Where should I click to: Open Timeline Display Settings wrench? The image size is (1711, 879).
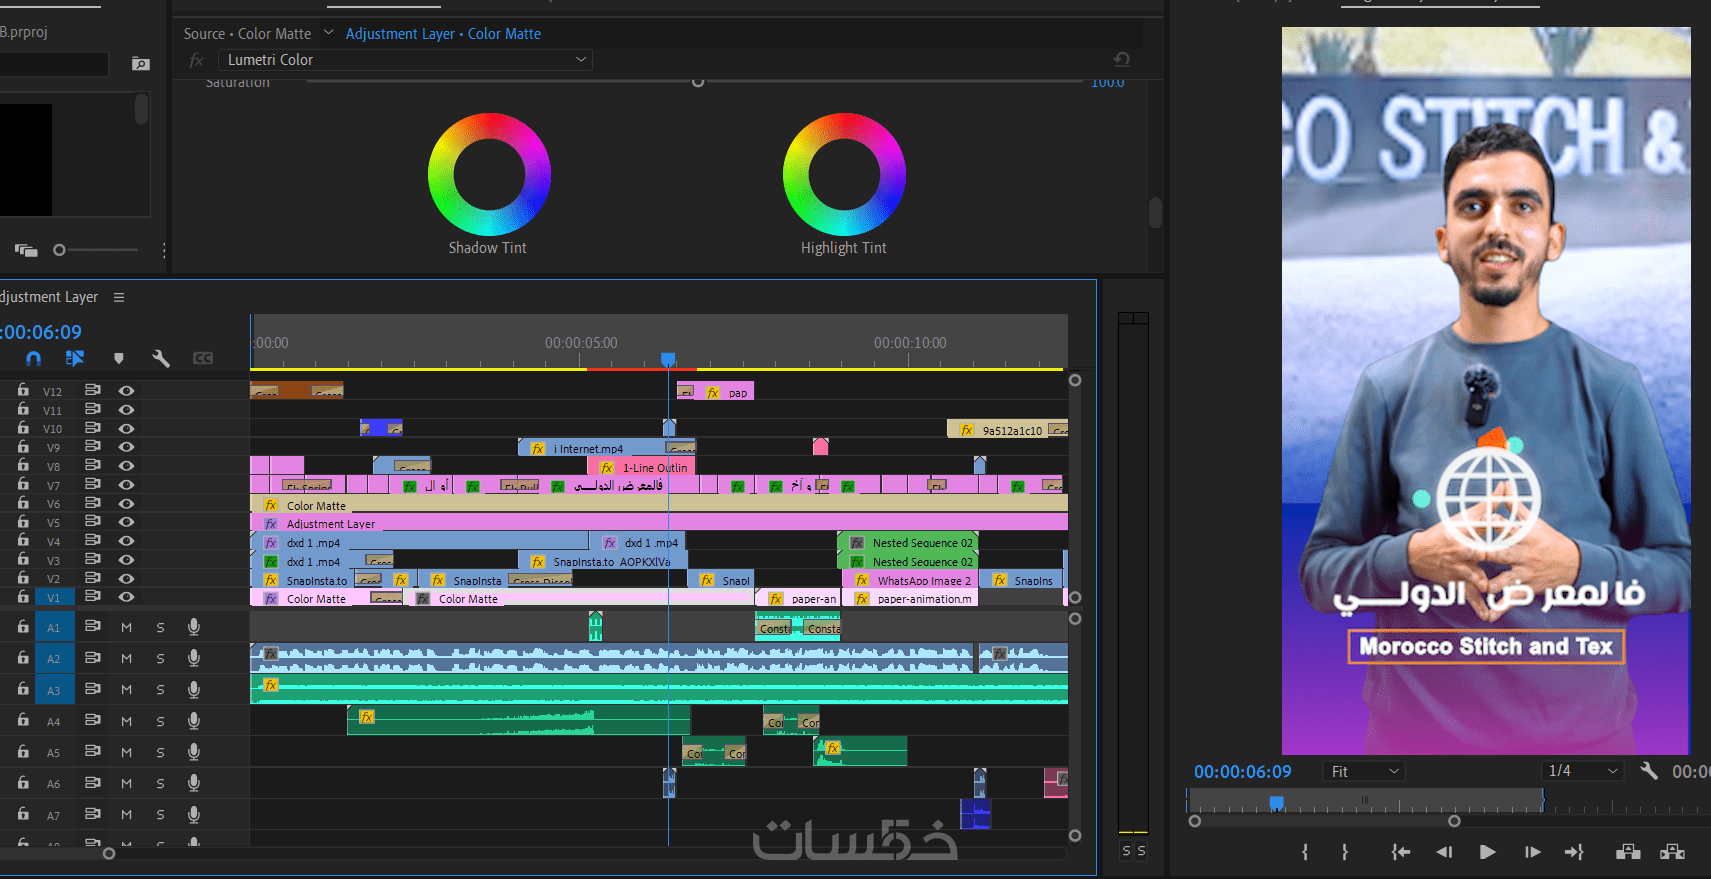click(x=161, y=358)
